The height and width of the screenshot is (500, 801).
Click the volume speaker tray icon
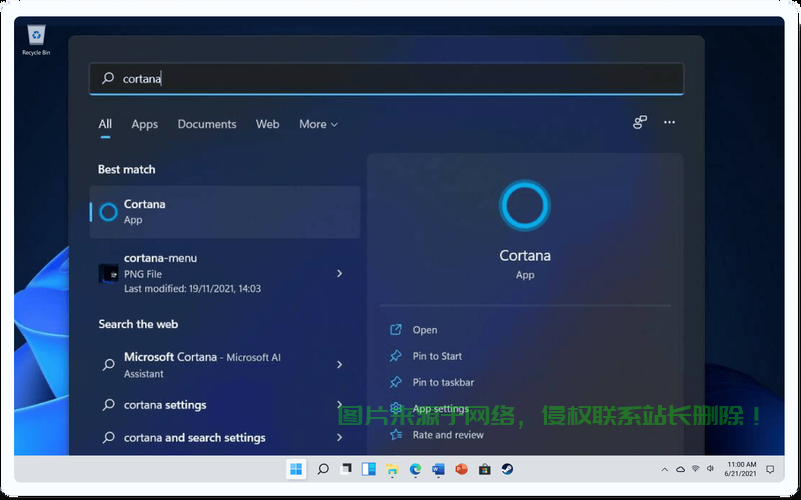[x=710, y=469]
